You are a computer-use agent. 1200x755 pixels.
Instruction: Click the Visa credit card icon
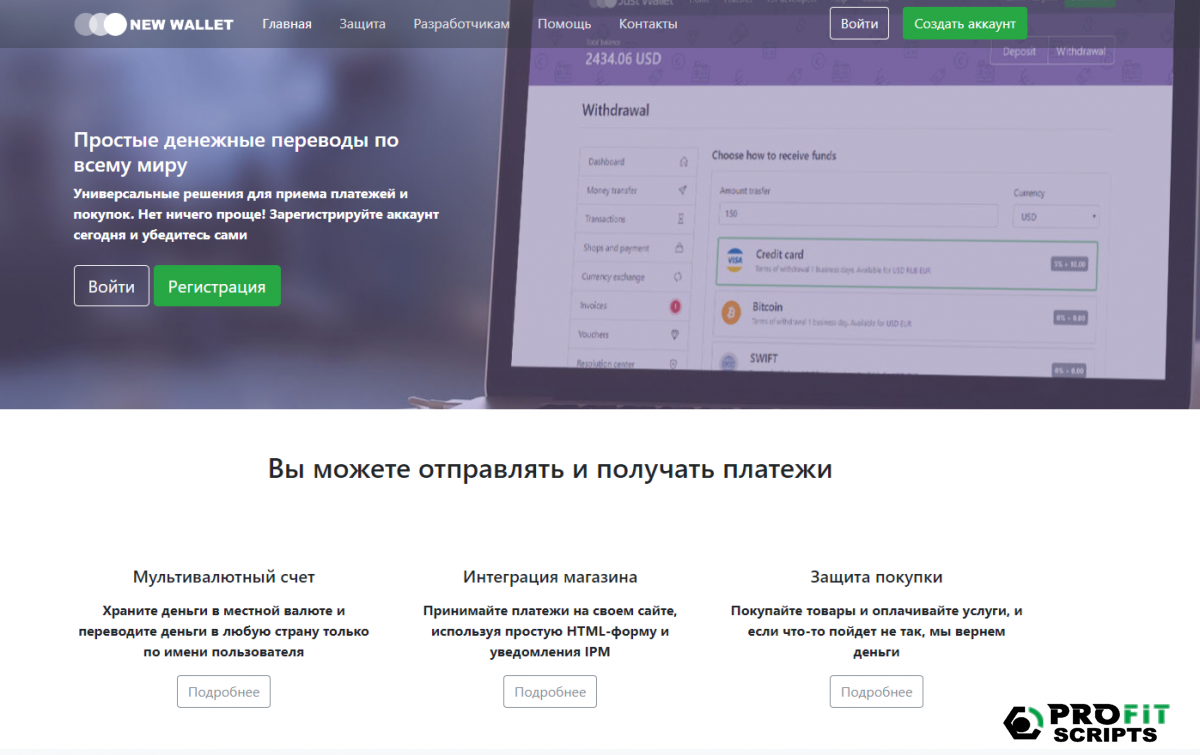[735, 260]
